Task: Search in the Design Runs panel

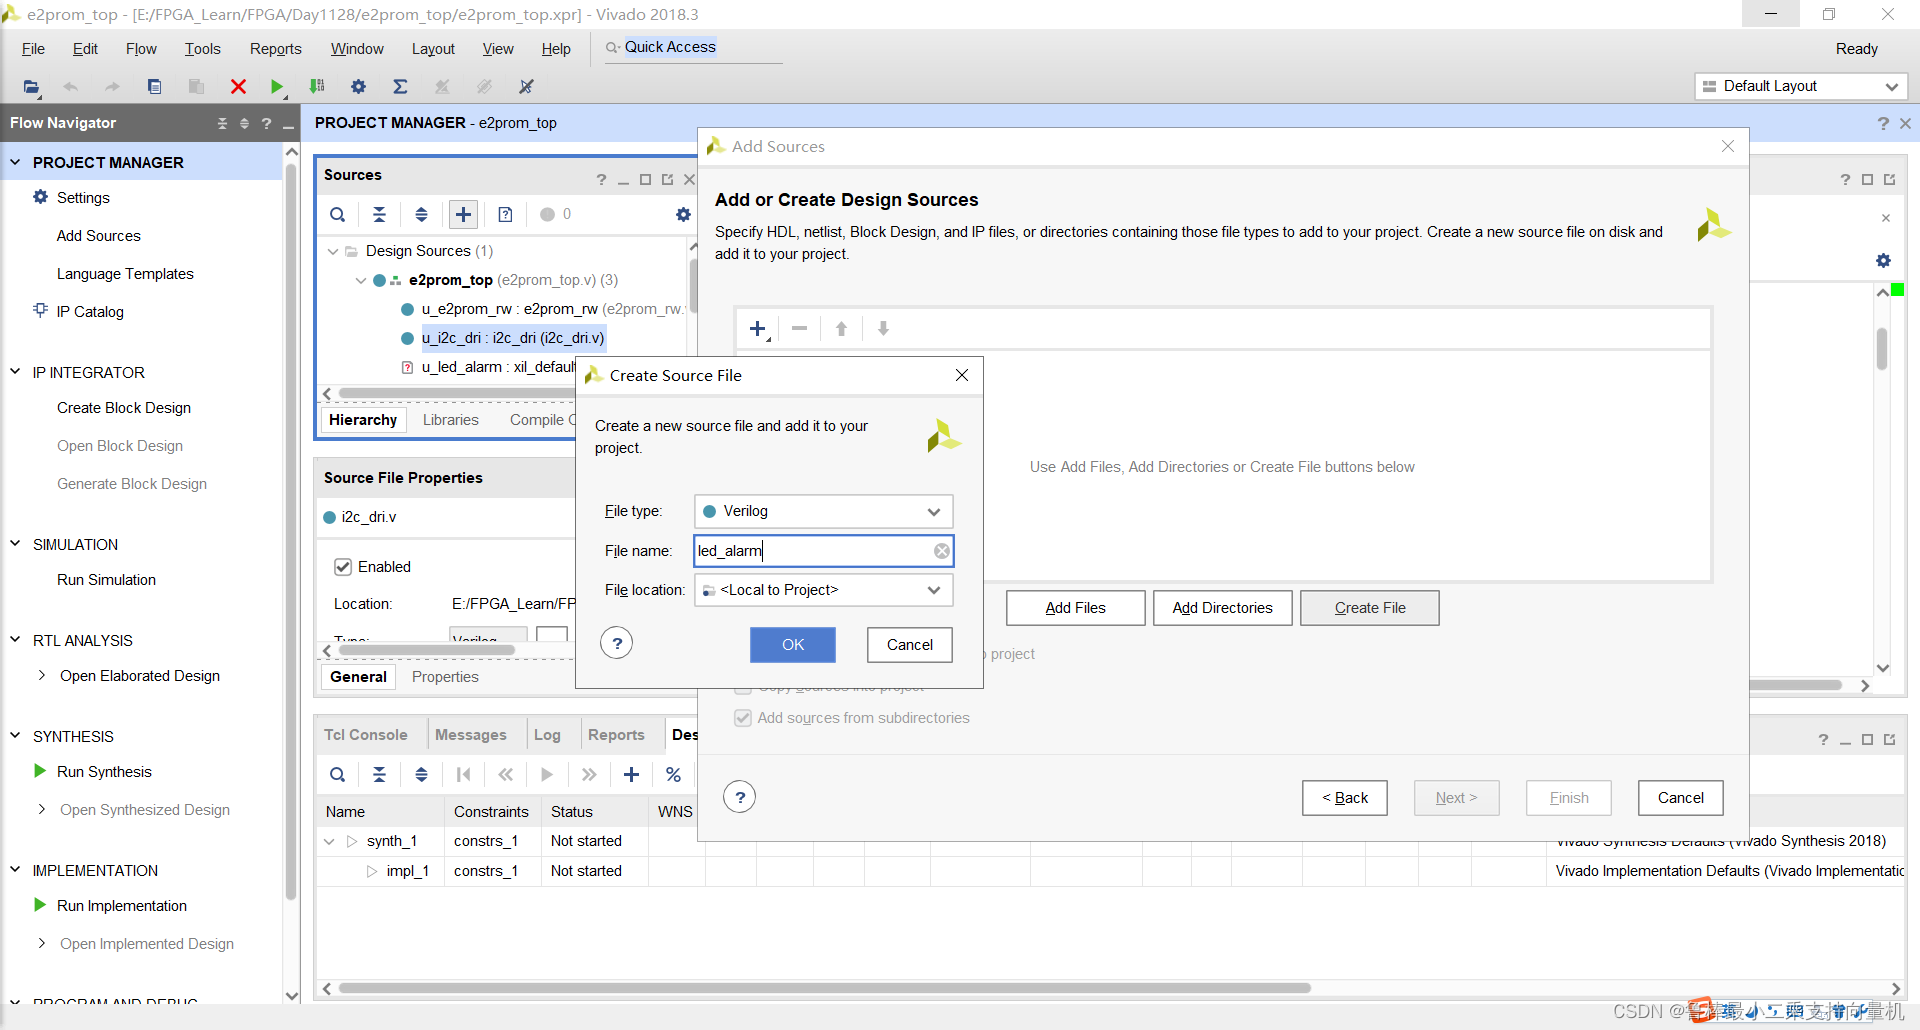Action: pos(338,774)
